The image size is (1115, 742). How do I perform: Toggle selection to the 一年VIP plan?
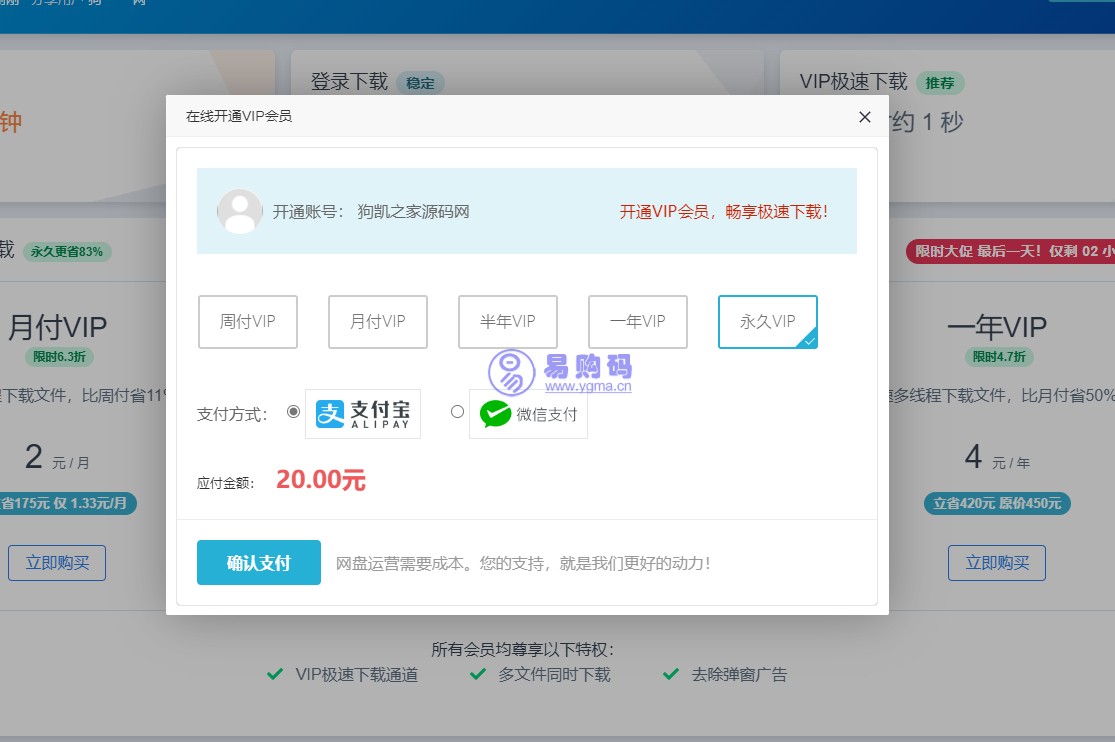point(637,321)
